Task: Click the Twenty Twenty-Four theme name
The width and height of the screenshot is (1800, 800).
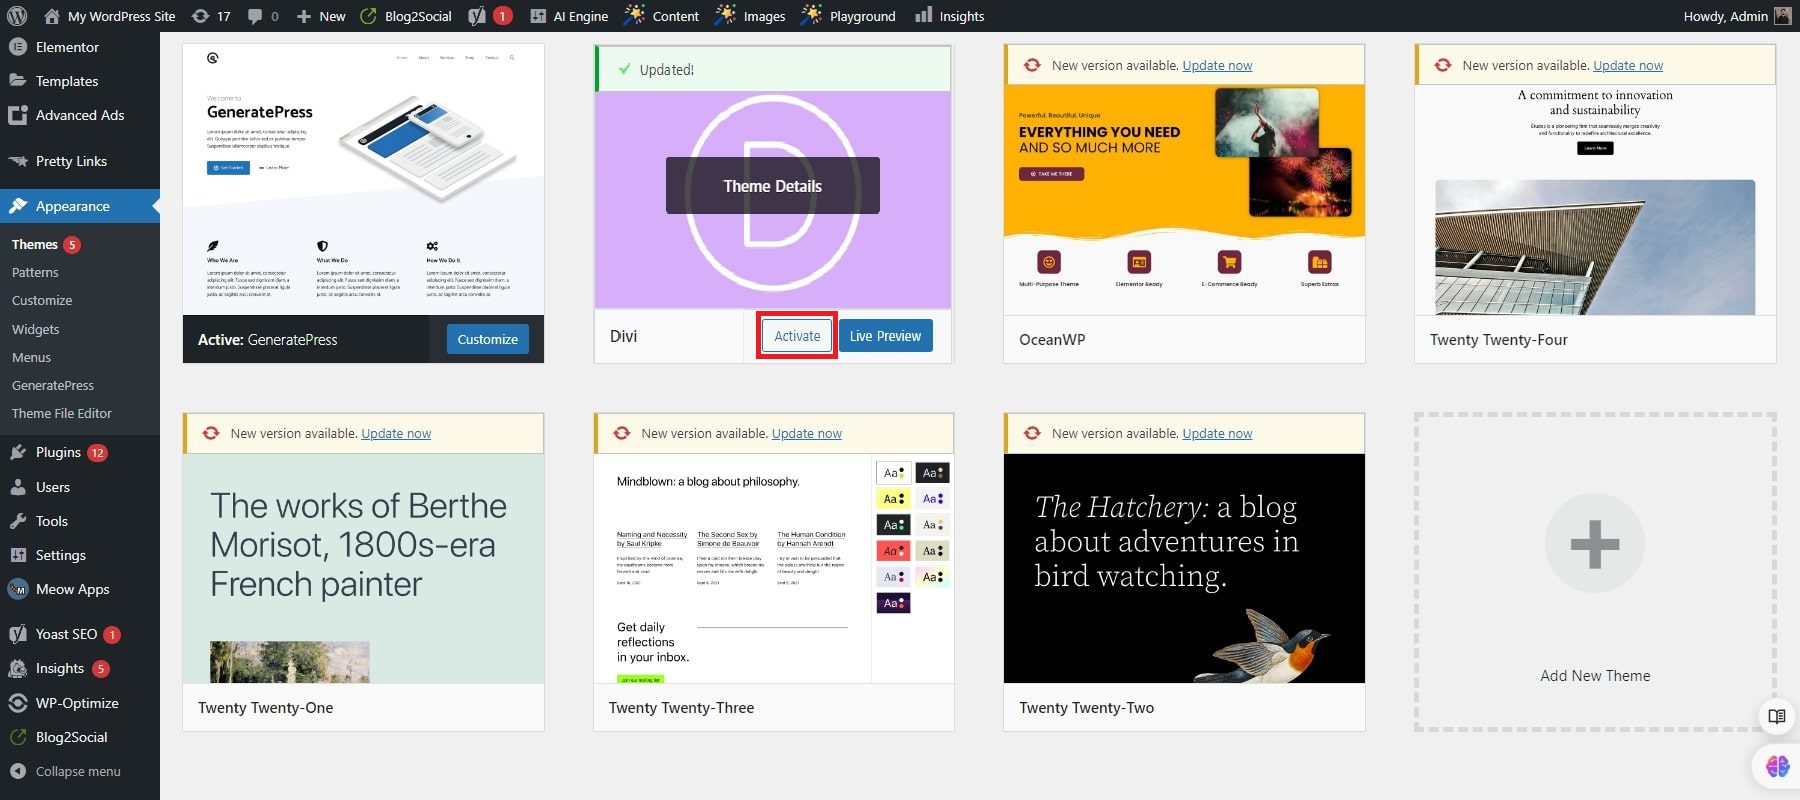Action: tap(1499, 339)
